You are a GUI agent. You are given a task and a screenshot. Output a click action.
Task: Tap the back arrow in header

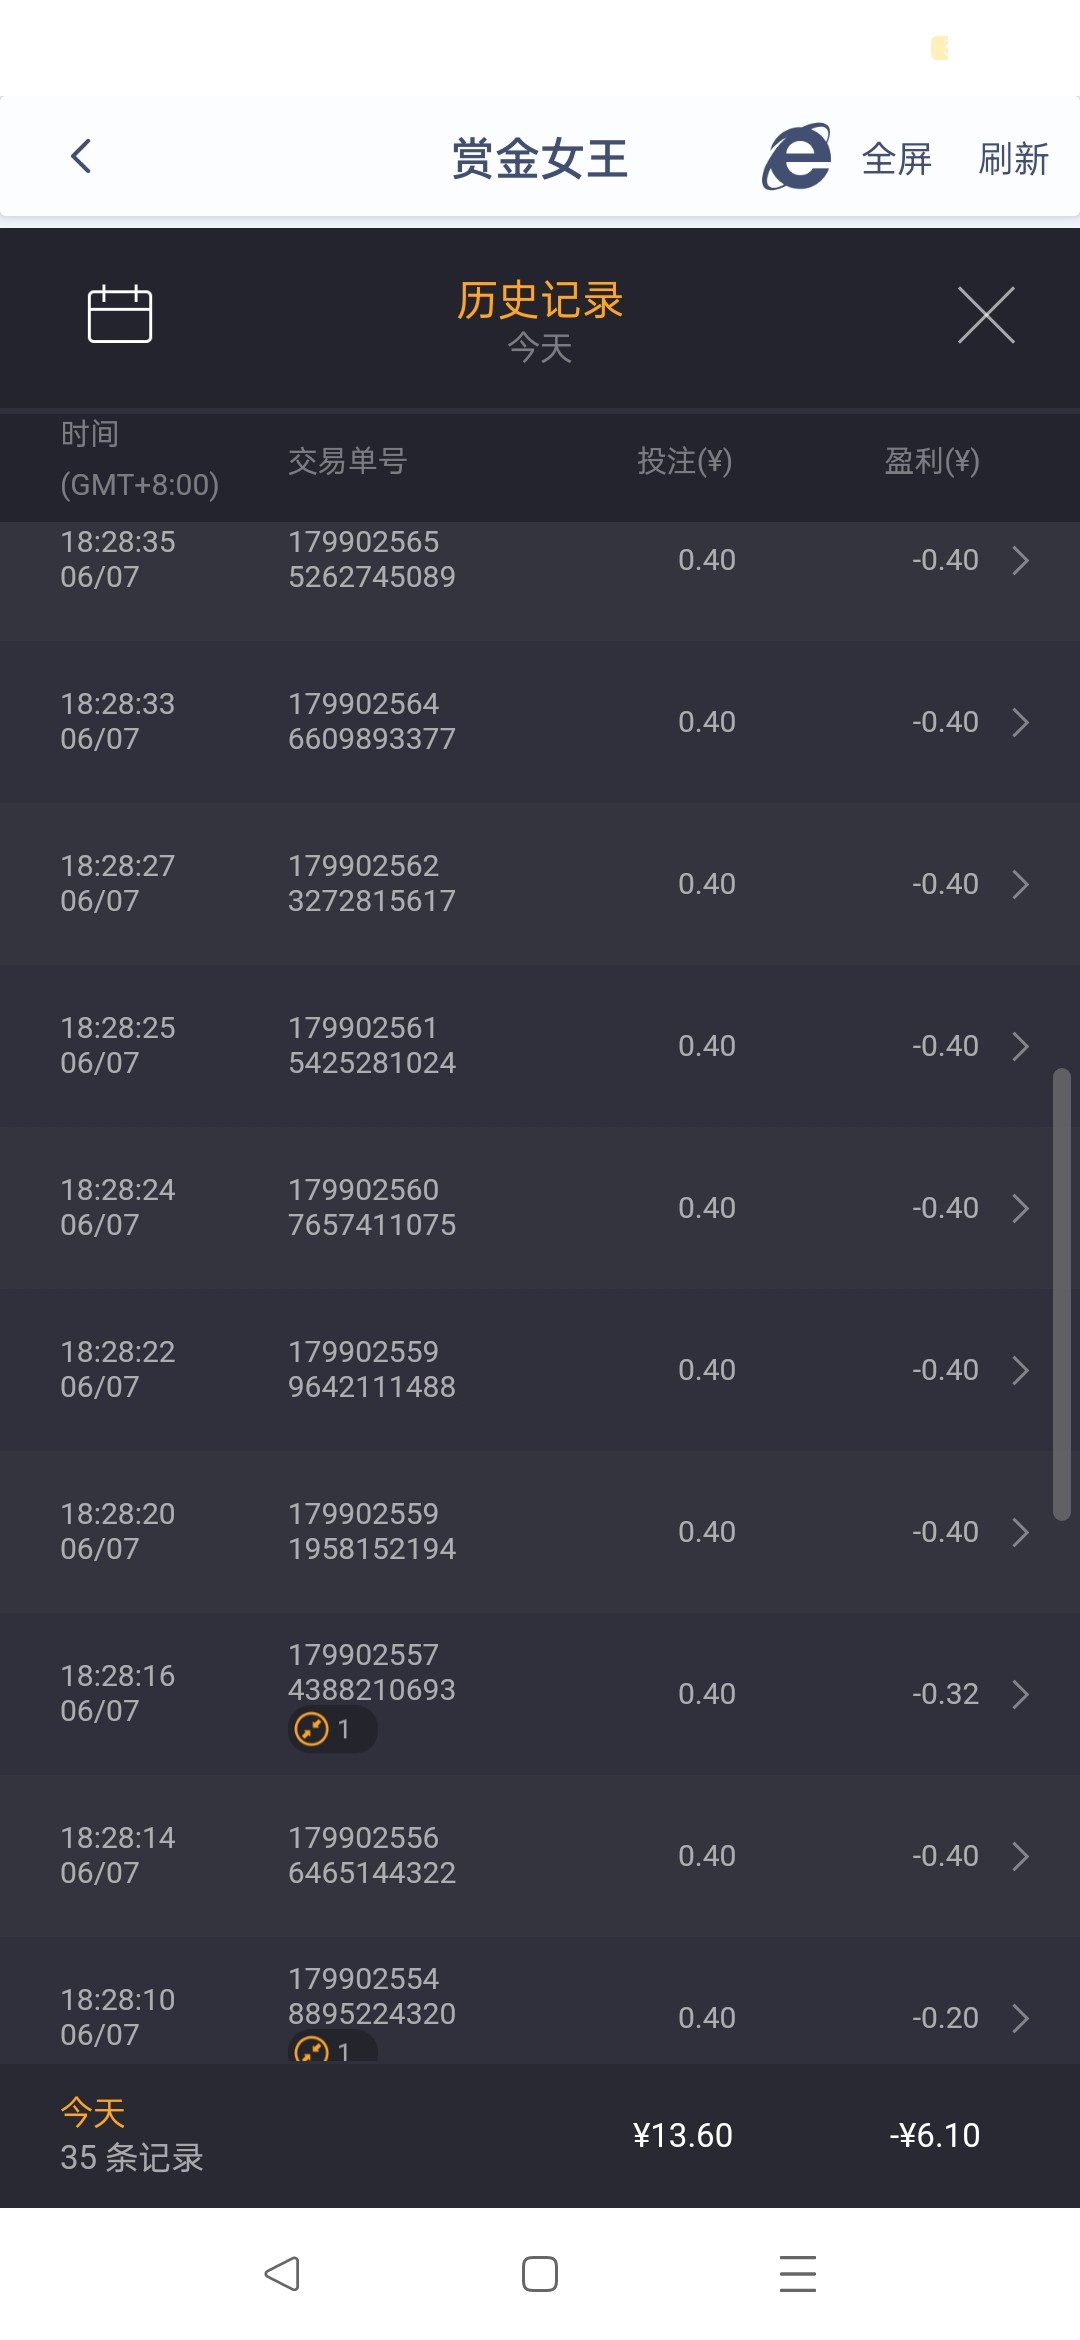82,156
